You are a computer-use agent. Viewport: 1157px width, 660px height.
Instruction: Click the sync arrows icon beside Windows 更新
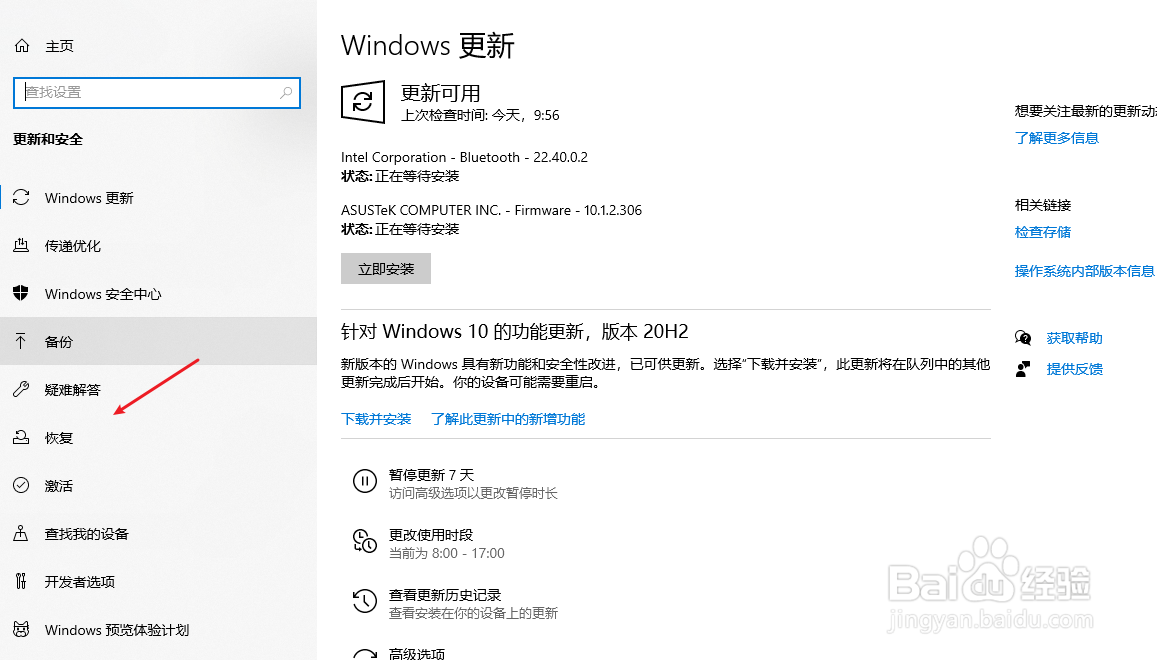click(x=21, y=197)
